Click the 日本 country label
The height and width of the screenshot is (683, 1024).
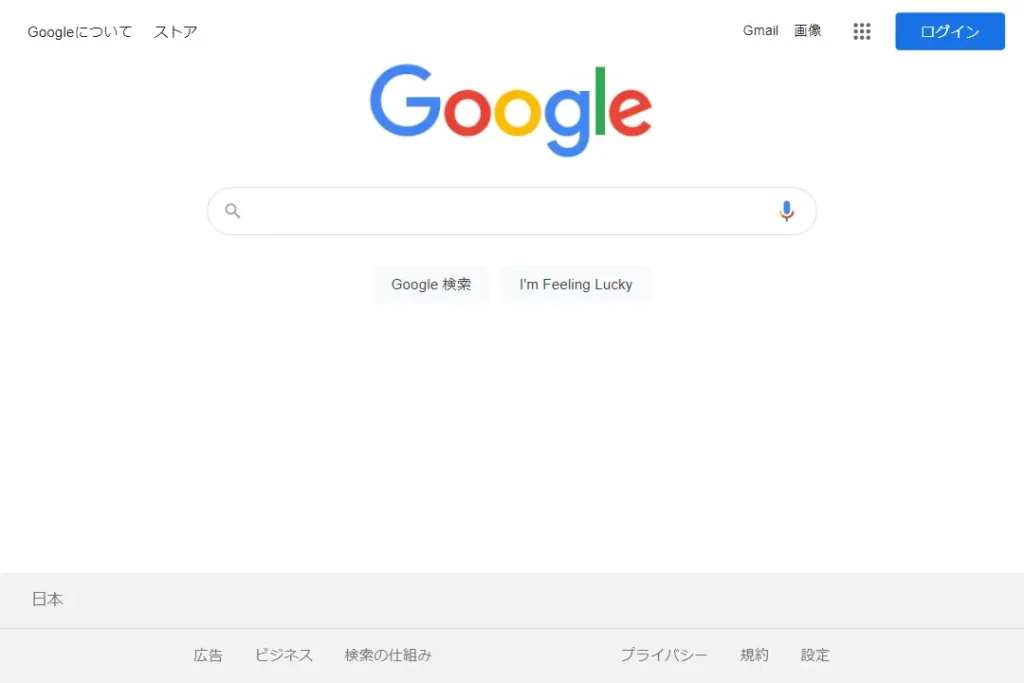coord(48,599)
